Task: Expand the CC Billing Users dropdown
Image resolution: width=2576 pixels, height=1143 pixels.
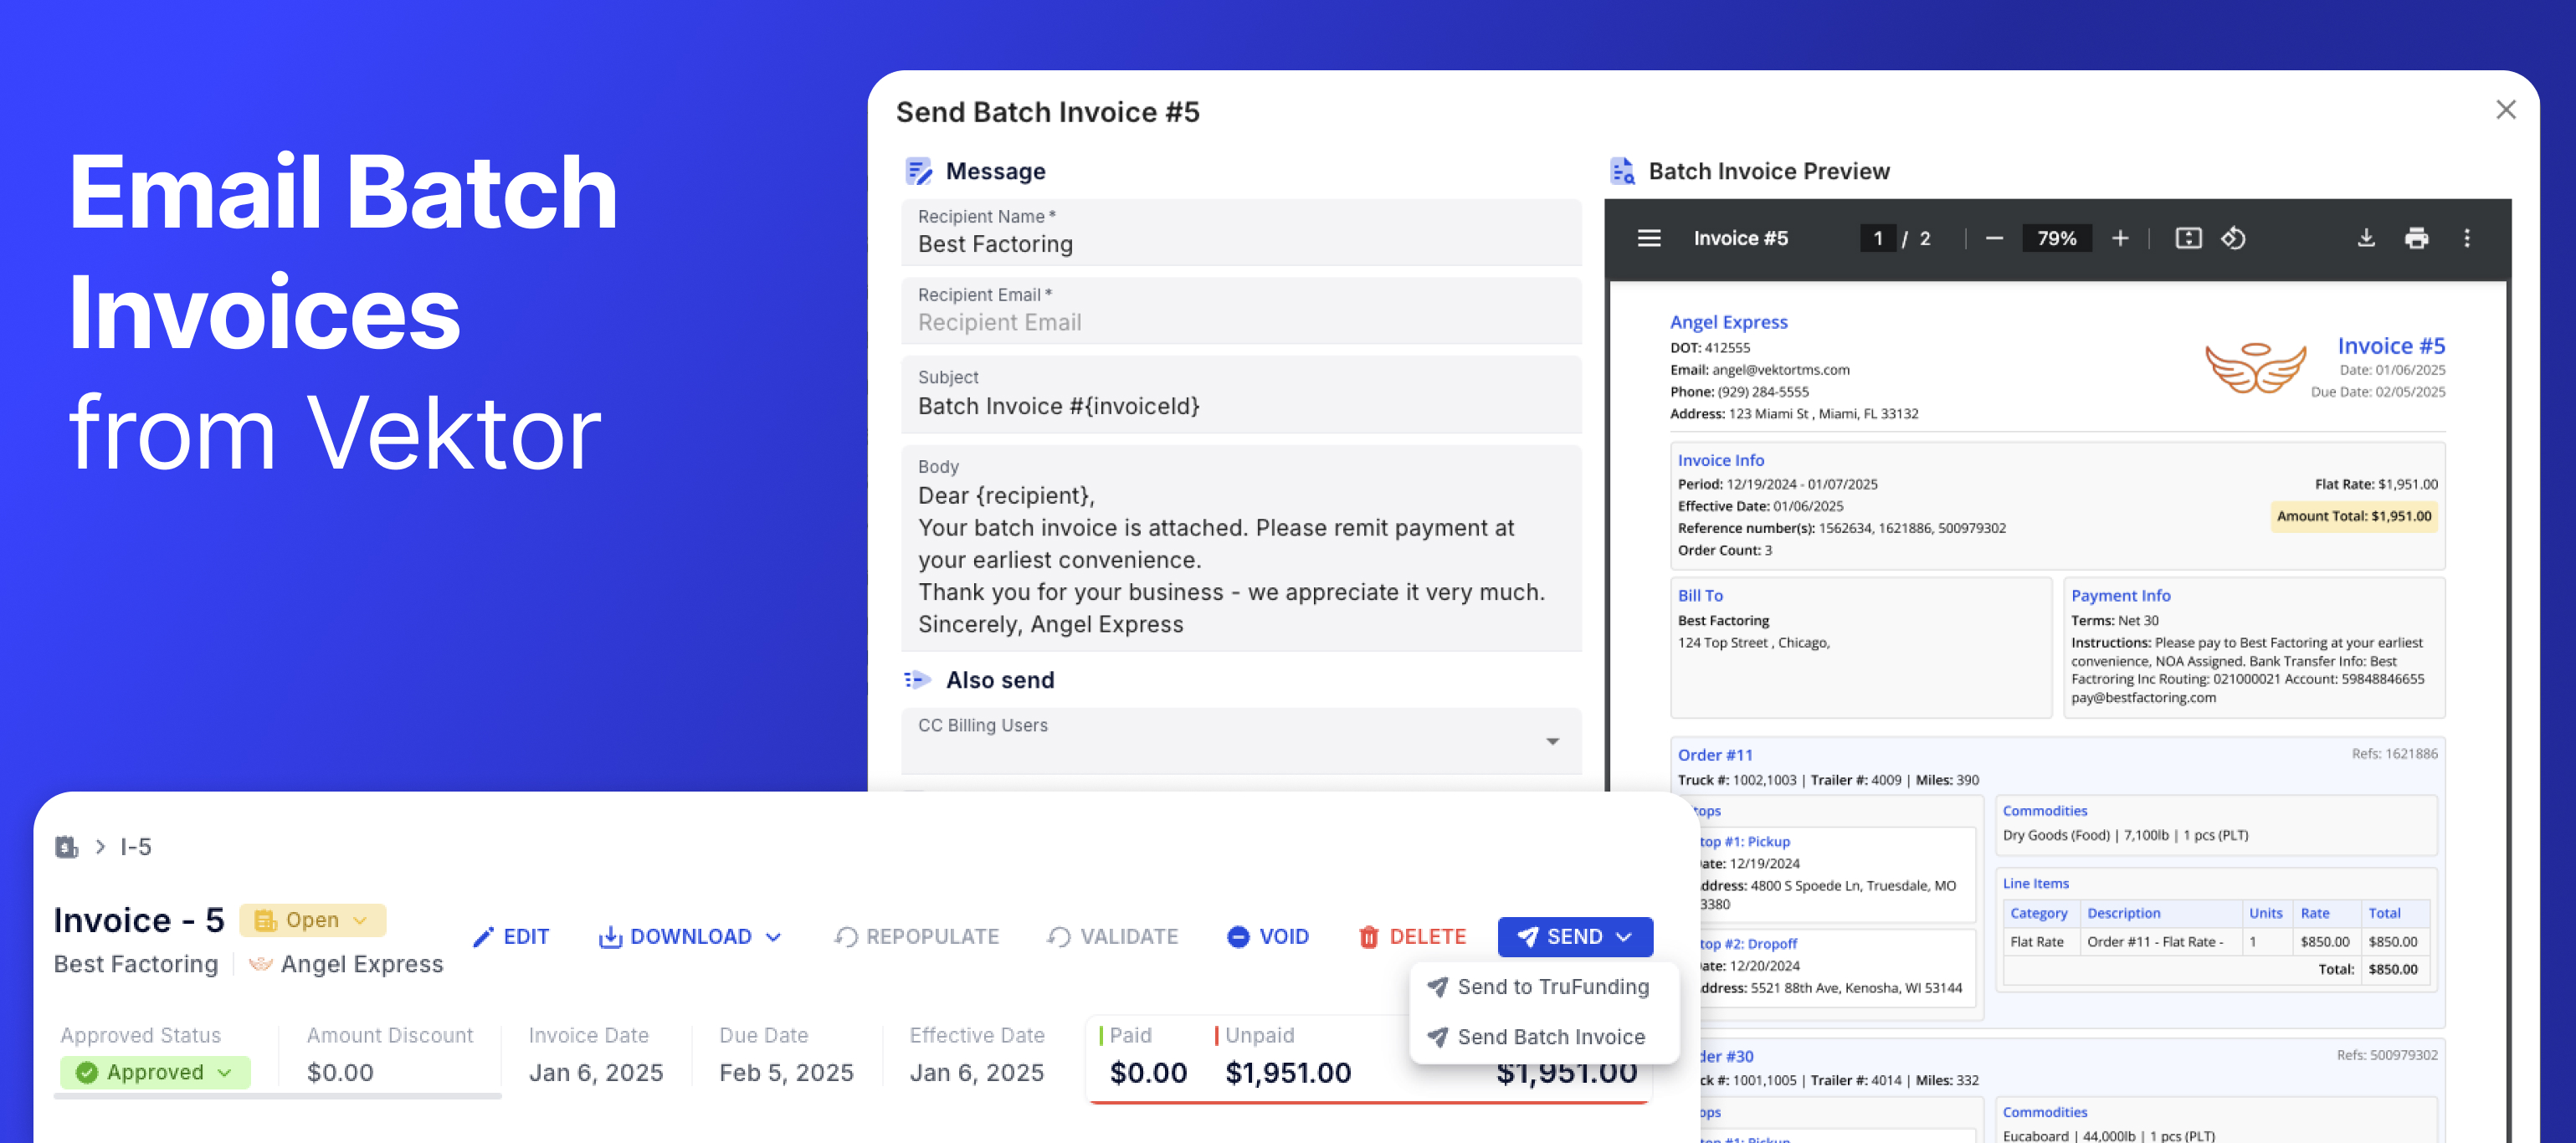Action: click(x=1552, y=741)
